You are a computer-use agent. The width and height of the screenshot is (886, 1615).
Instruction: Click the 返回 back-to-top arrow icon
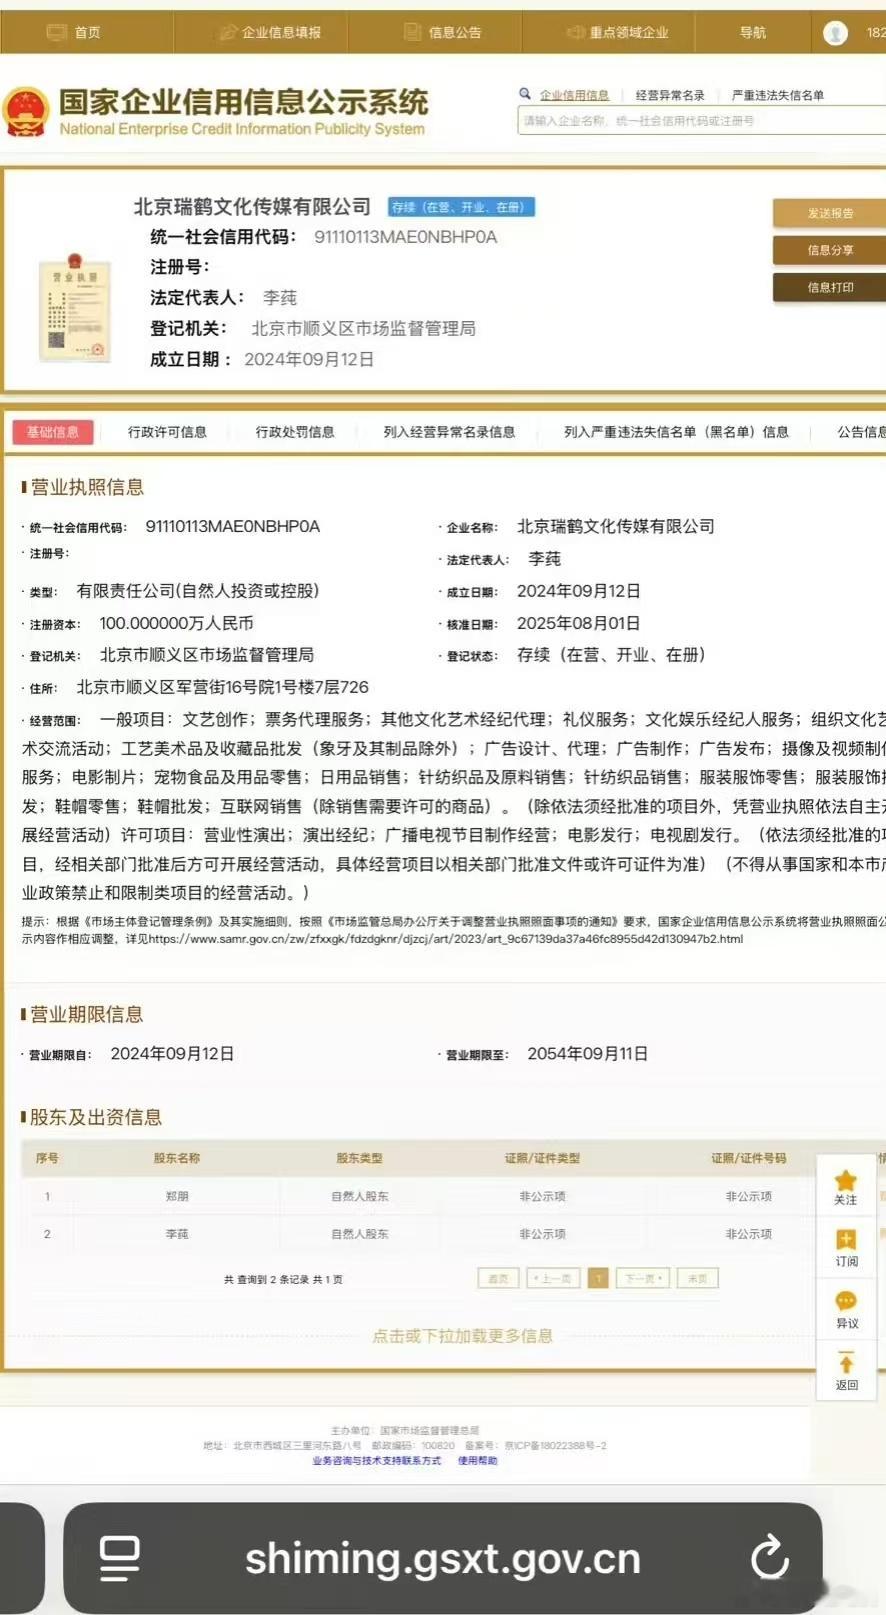[846, 1363]
